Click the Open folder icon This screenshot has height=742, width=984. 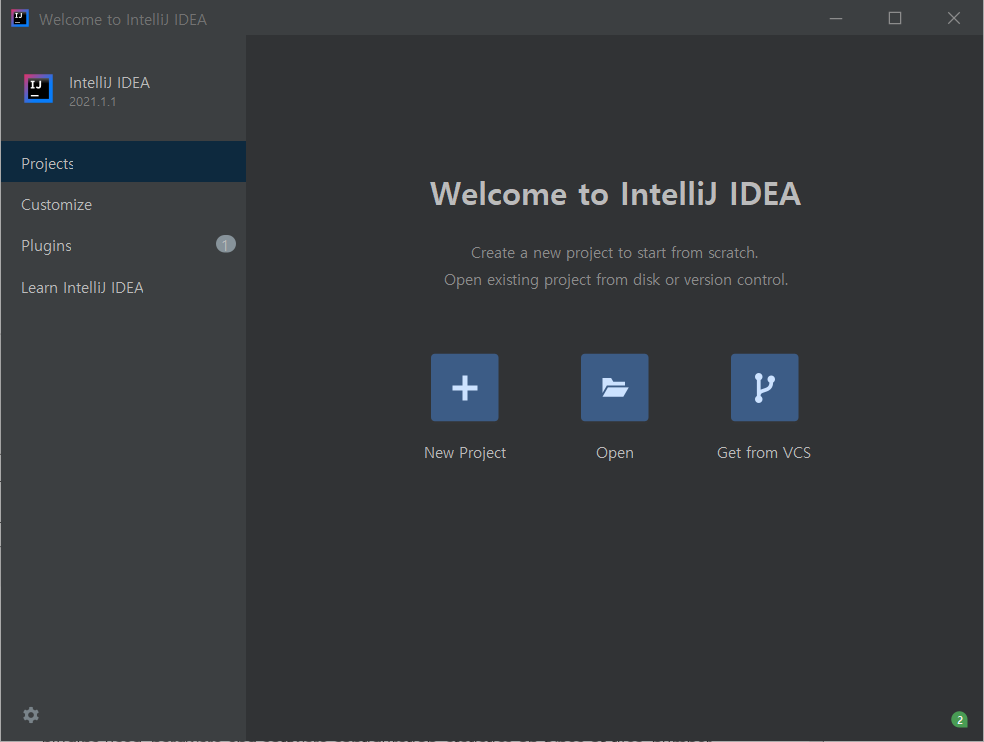pyautogui.click(x=614, y=387)
